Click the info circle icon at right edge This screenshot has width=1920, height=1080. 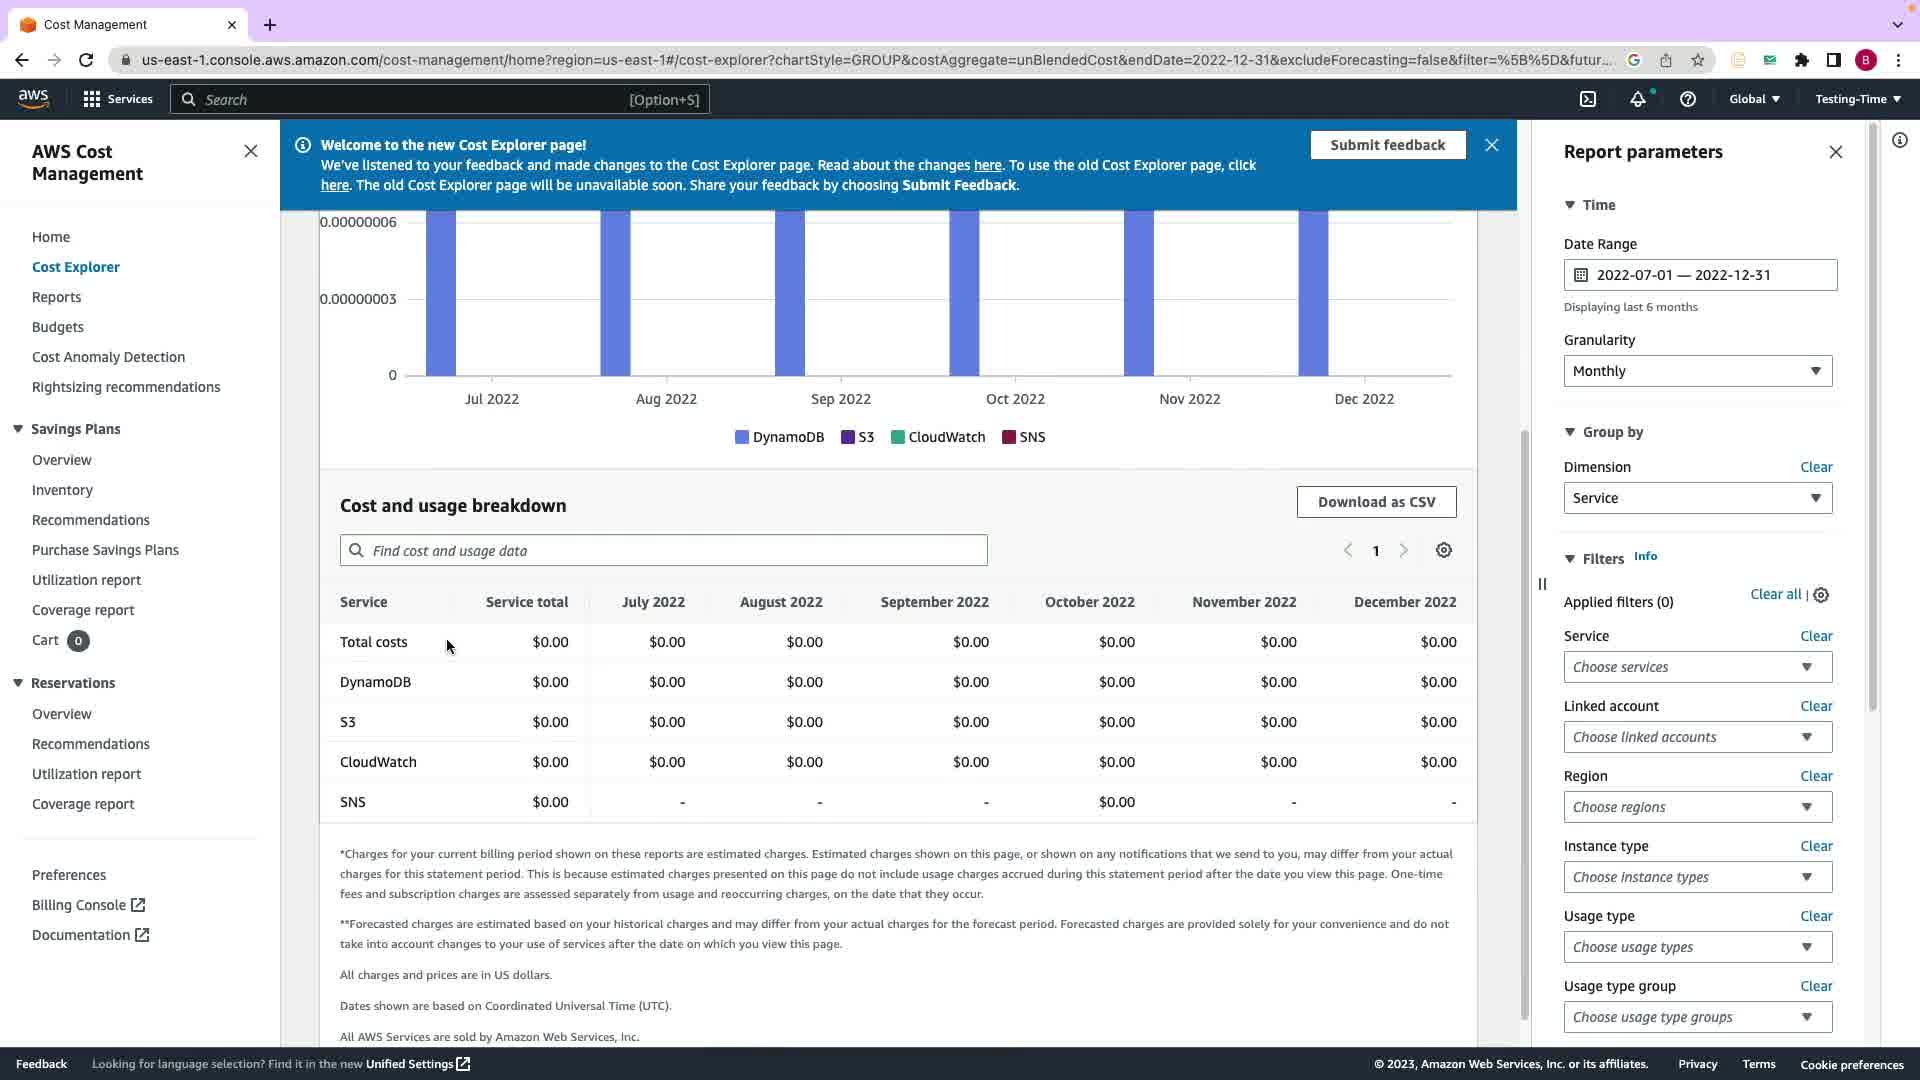click(1900, 140)
